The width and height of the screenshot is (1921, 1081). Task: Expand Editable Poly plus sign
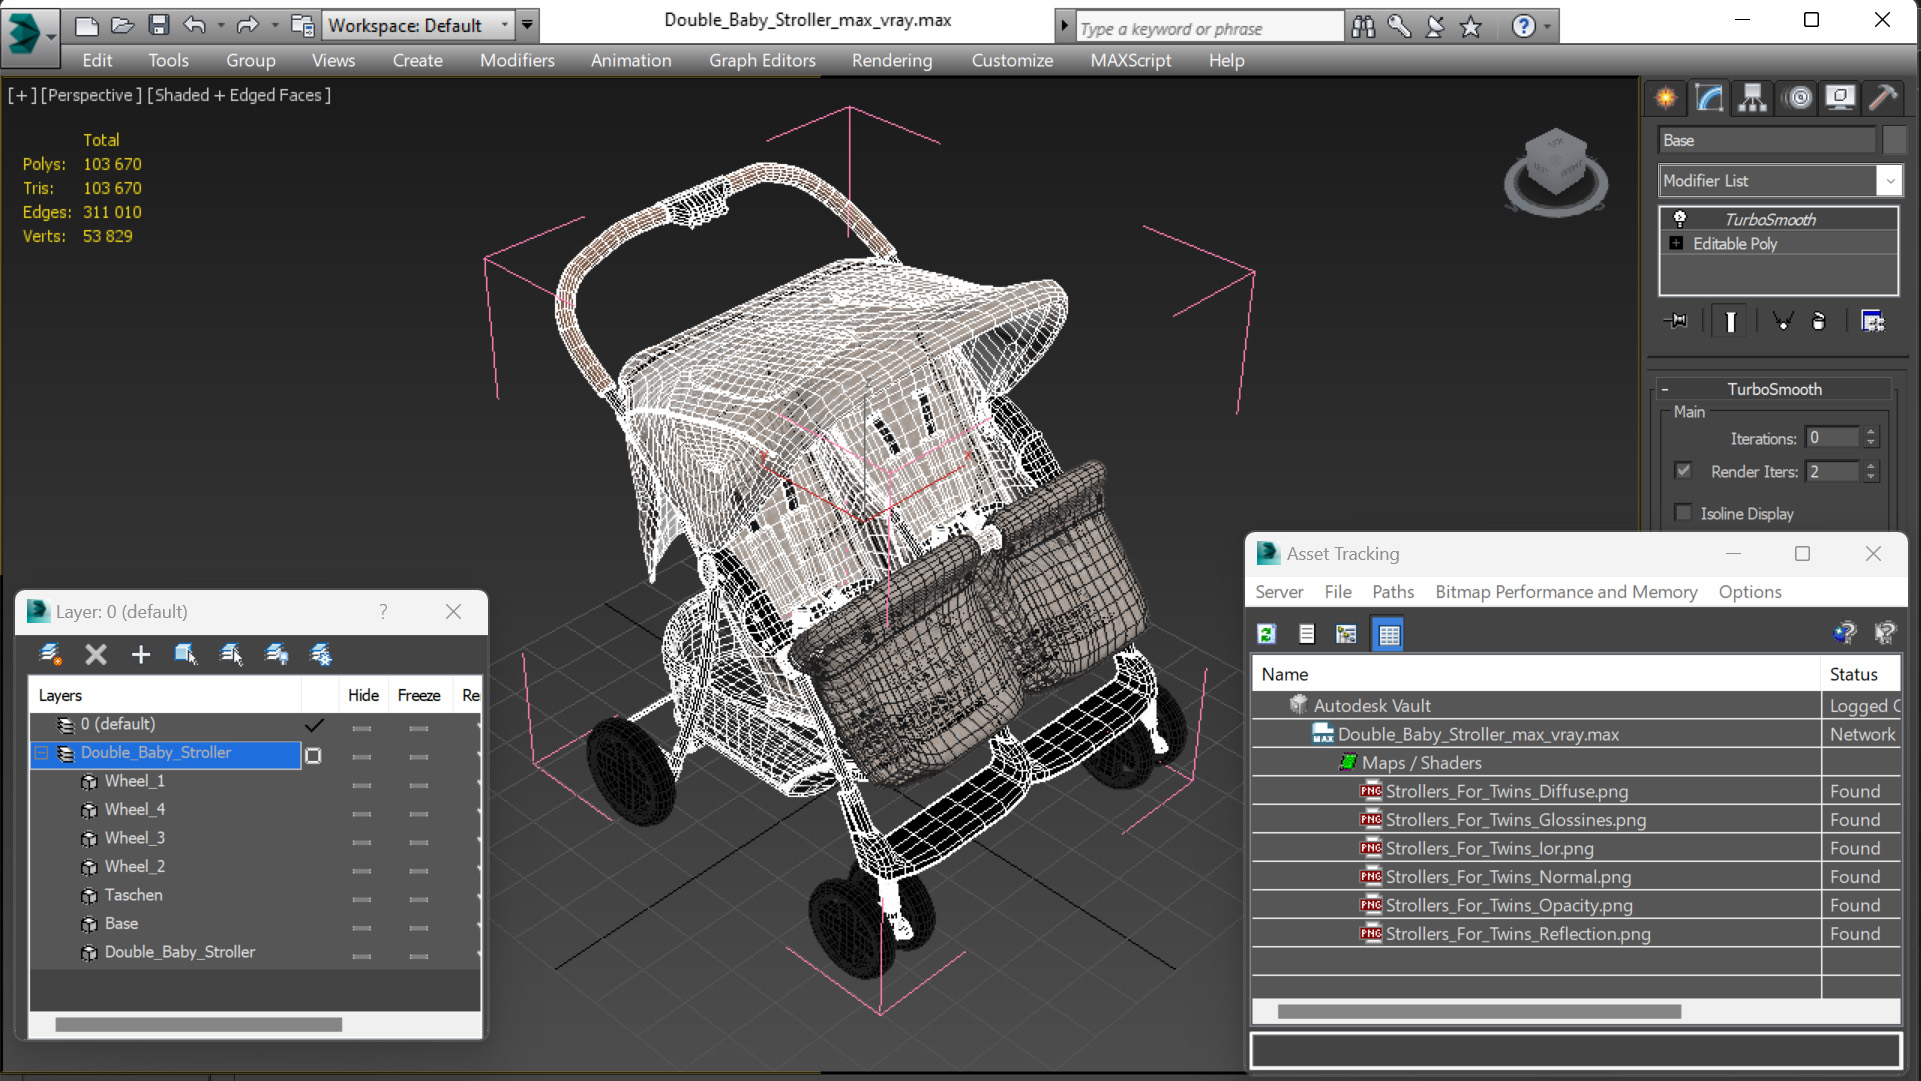pos(1677,243)
